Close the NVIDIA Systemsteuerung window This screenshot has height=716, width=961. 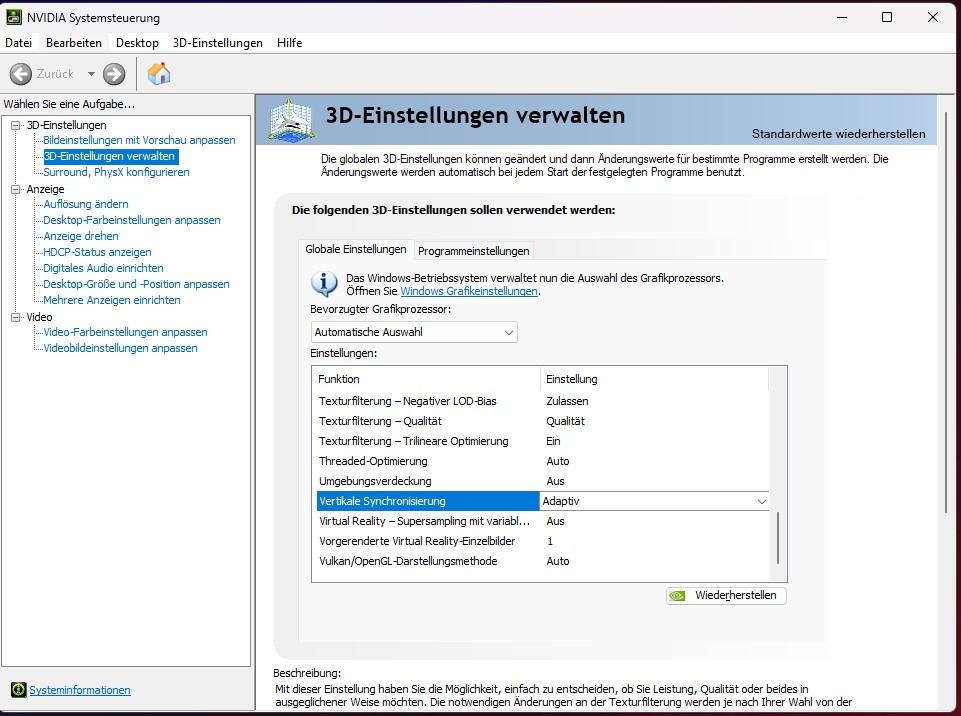point(933,17)
